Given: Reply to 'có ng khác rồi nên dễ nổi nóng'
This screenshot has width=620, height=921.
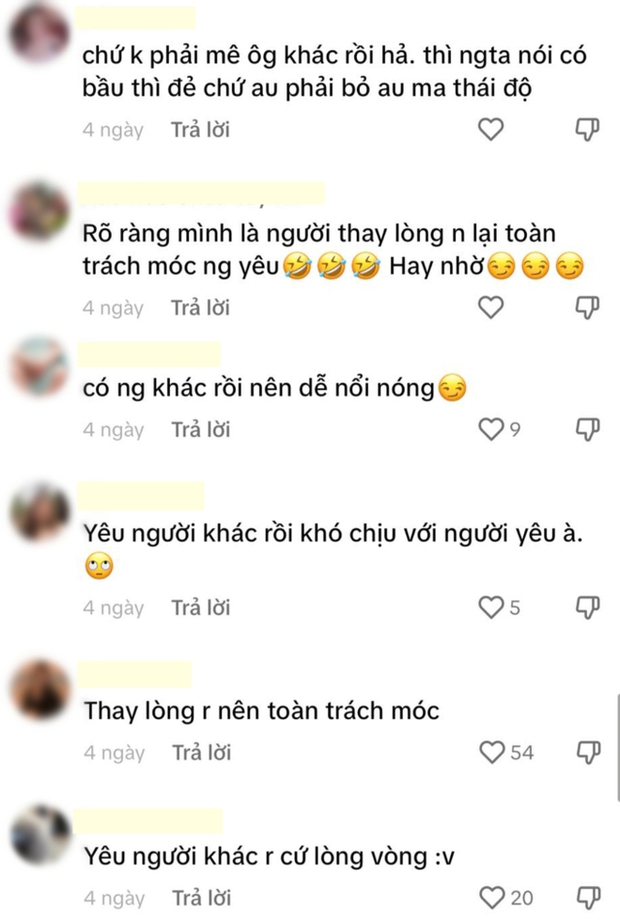Looking at the screenshot, I should 201,429.
